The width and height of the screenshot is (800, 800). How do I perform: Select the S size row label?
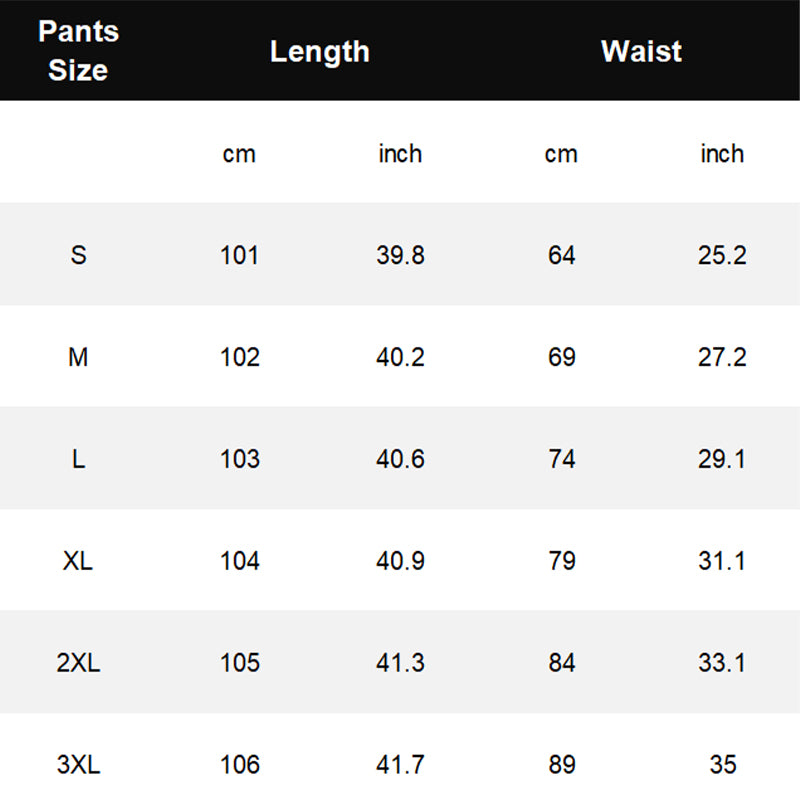click(x=78, y=255)
